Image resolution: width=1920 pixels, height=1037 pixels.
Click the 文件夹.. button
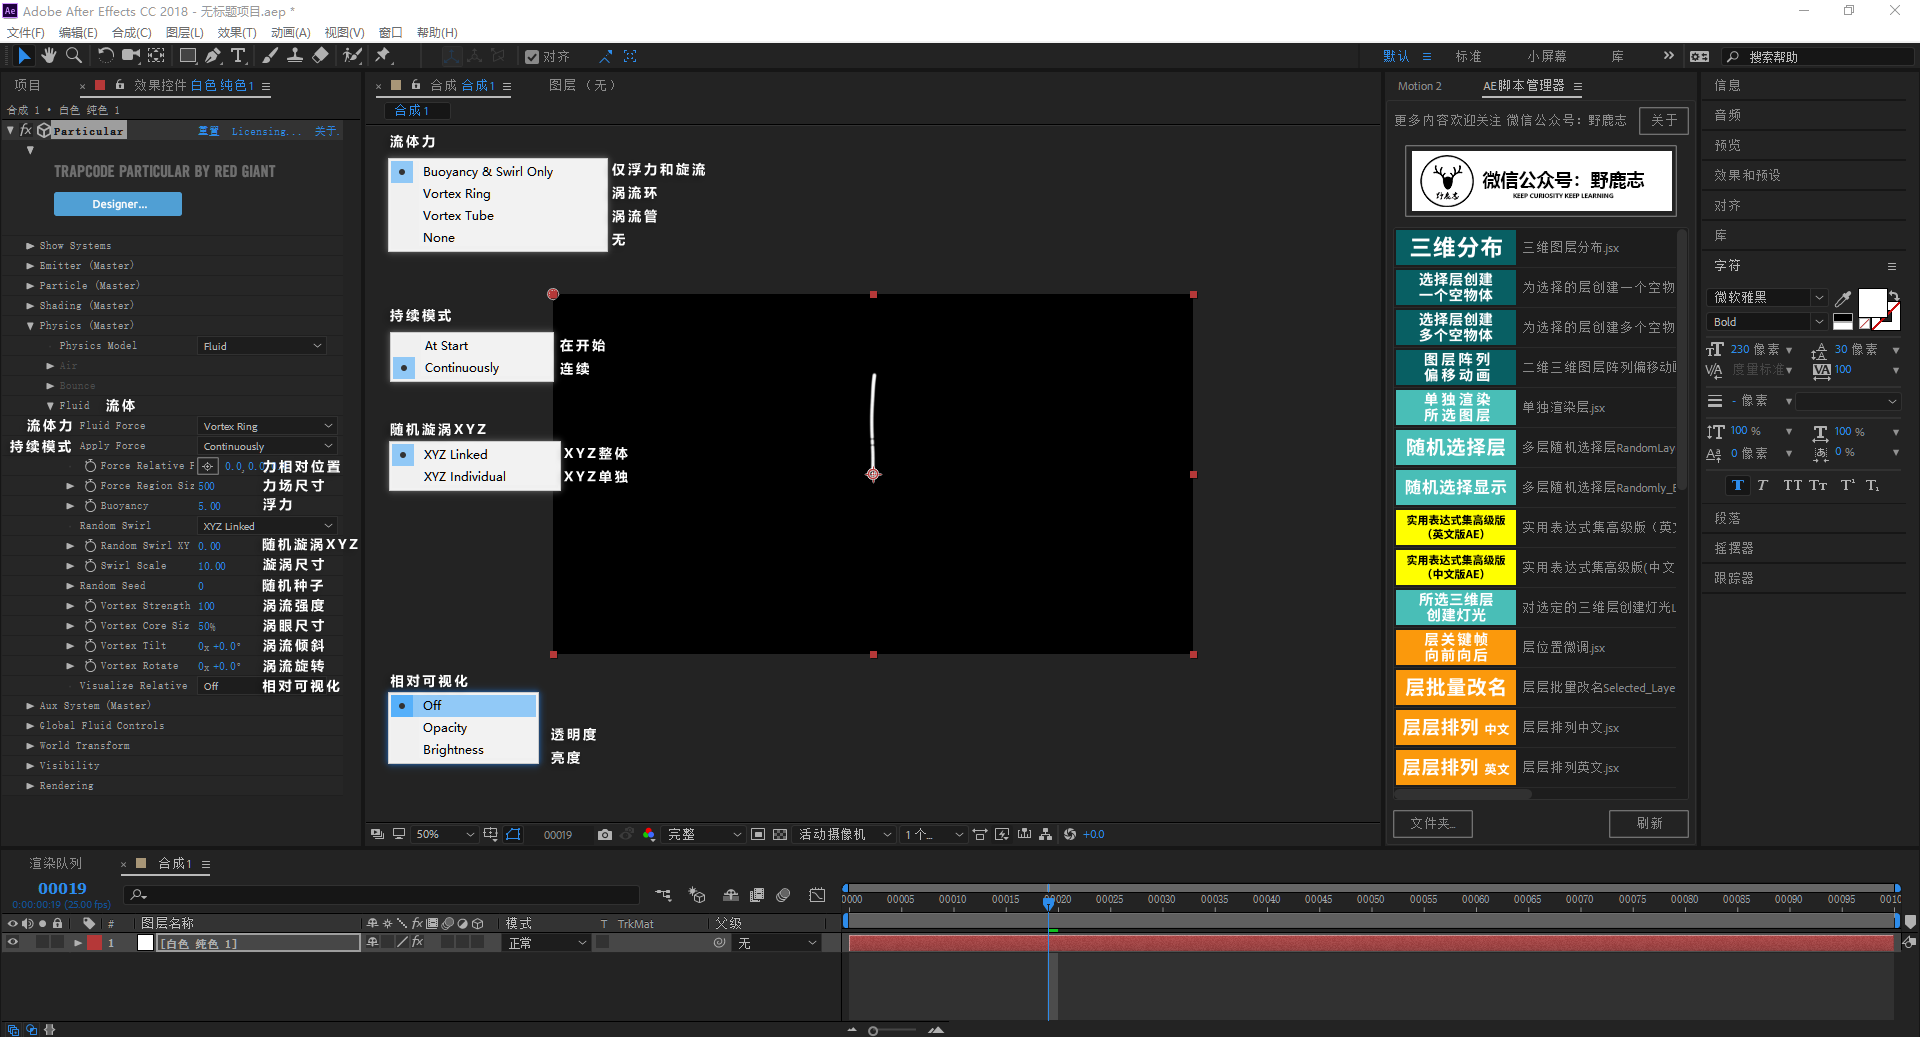click(x=1432, y=823)
